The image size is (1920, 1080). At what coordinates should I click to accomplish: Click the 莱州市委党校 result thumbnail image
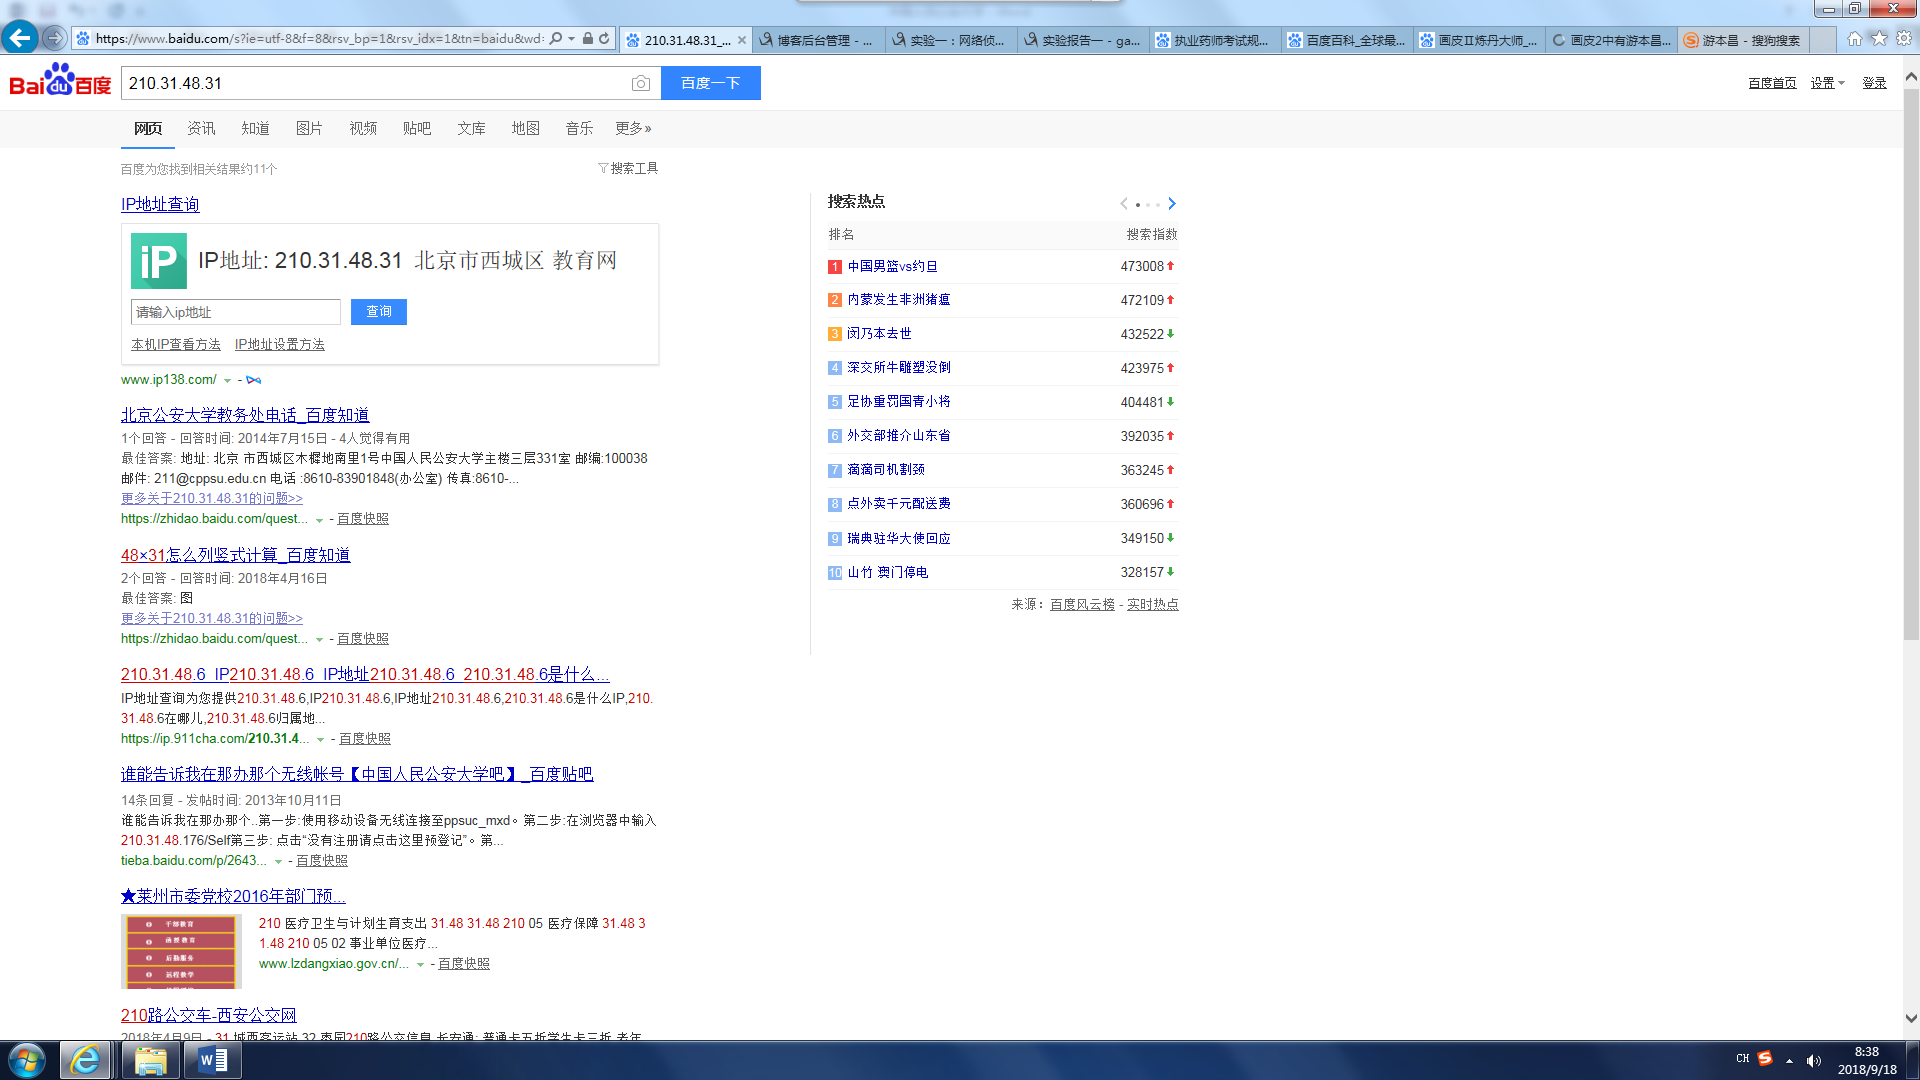click(181, 950)
